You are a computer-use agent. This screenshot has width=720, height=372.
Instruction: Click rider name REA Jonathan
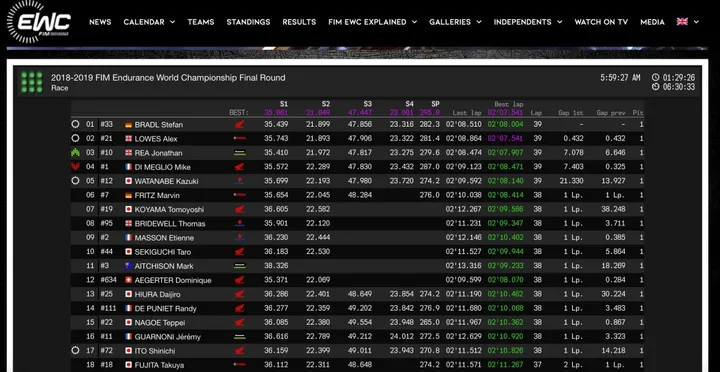click(x=158, y=153)
